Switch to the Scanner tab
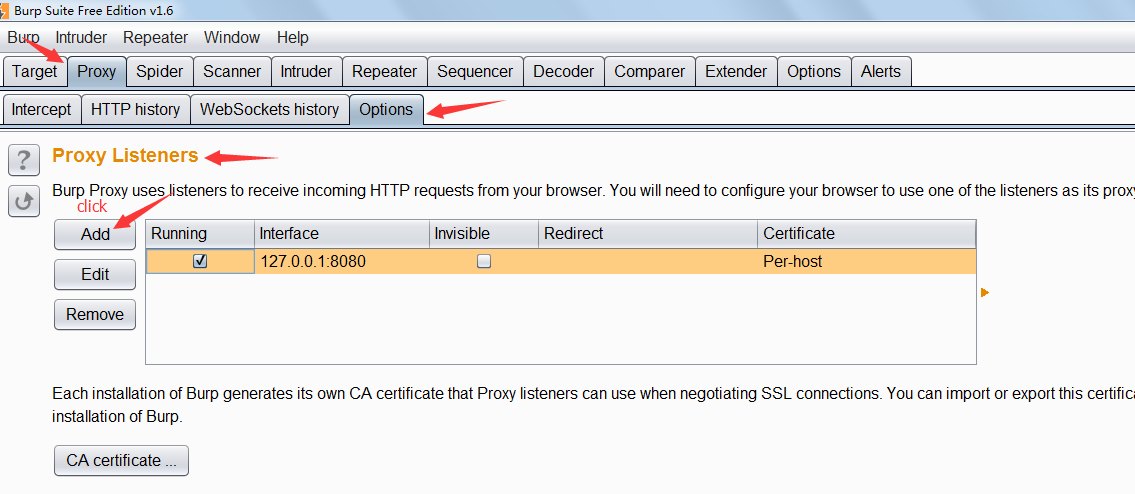Viewport: 1135px width, 494px height. pyautogui.click(x=232, y=72)
